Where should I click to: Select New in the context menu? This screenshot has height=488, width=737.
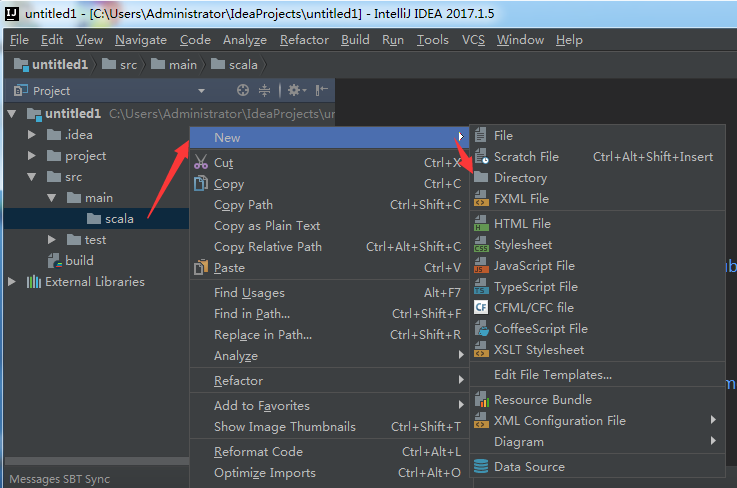click(x=329, y=137)
